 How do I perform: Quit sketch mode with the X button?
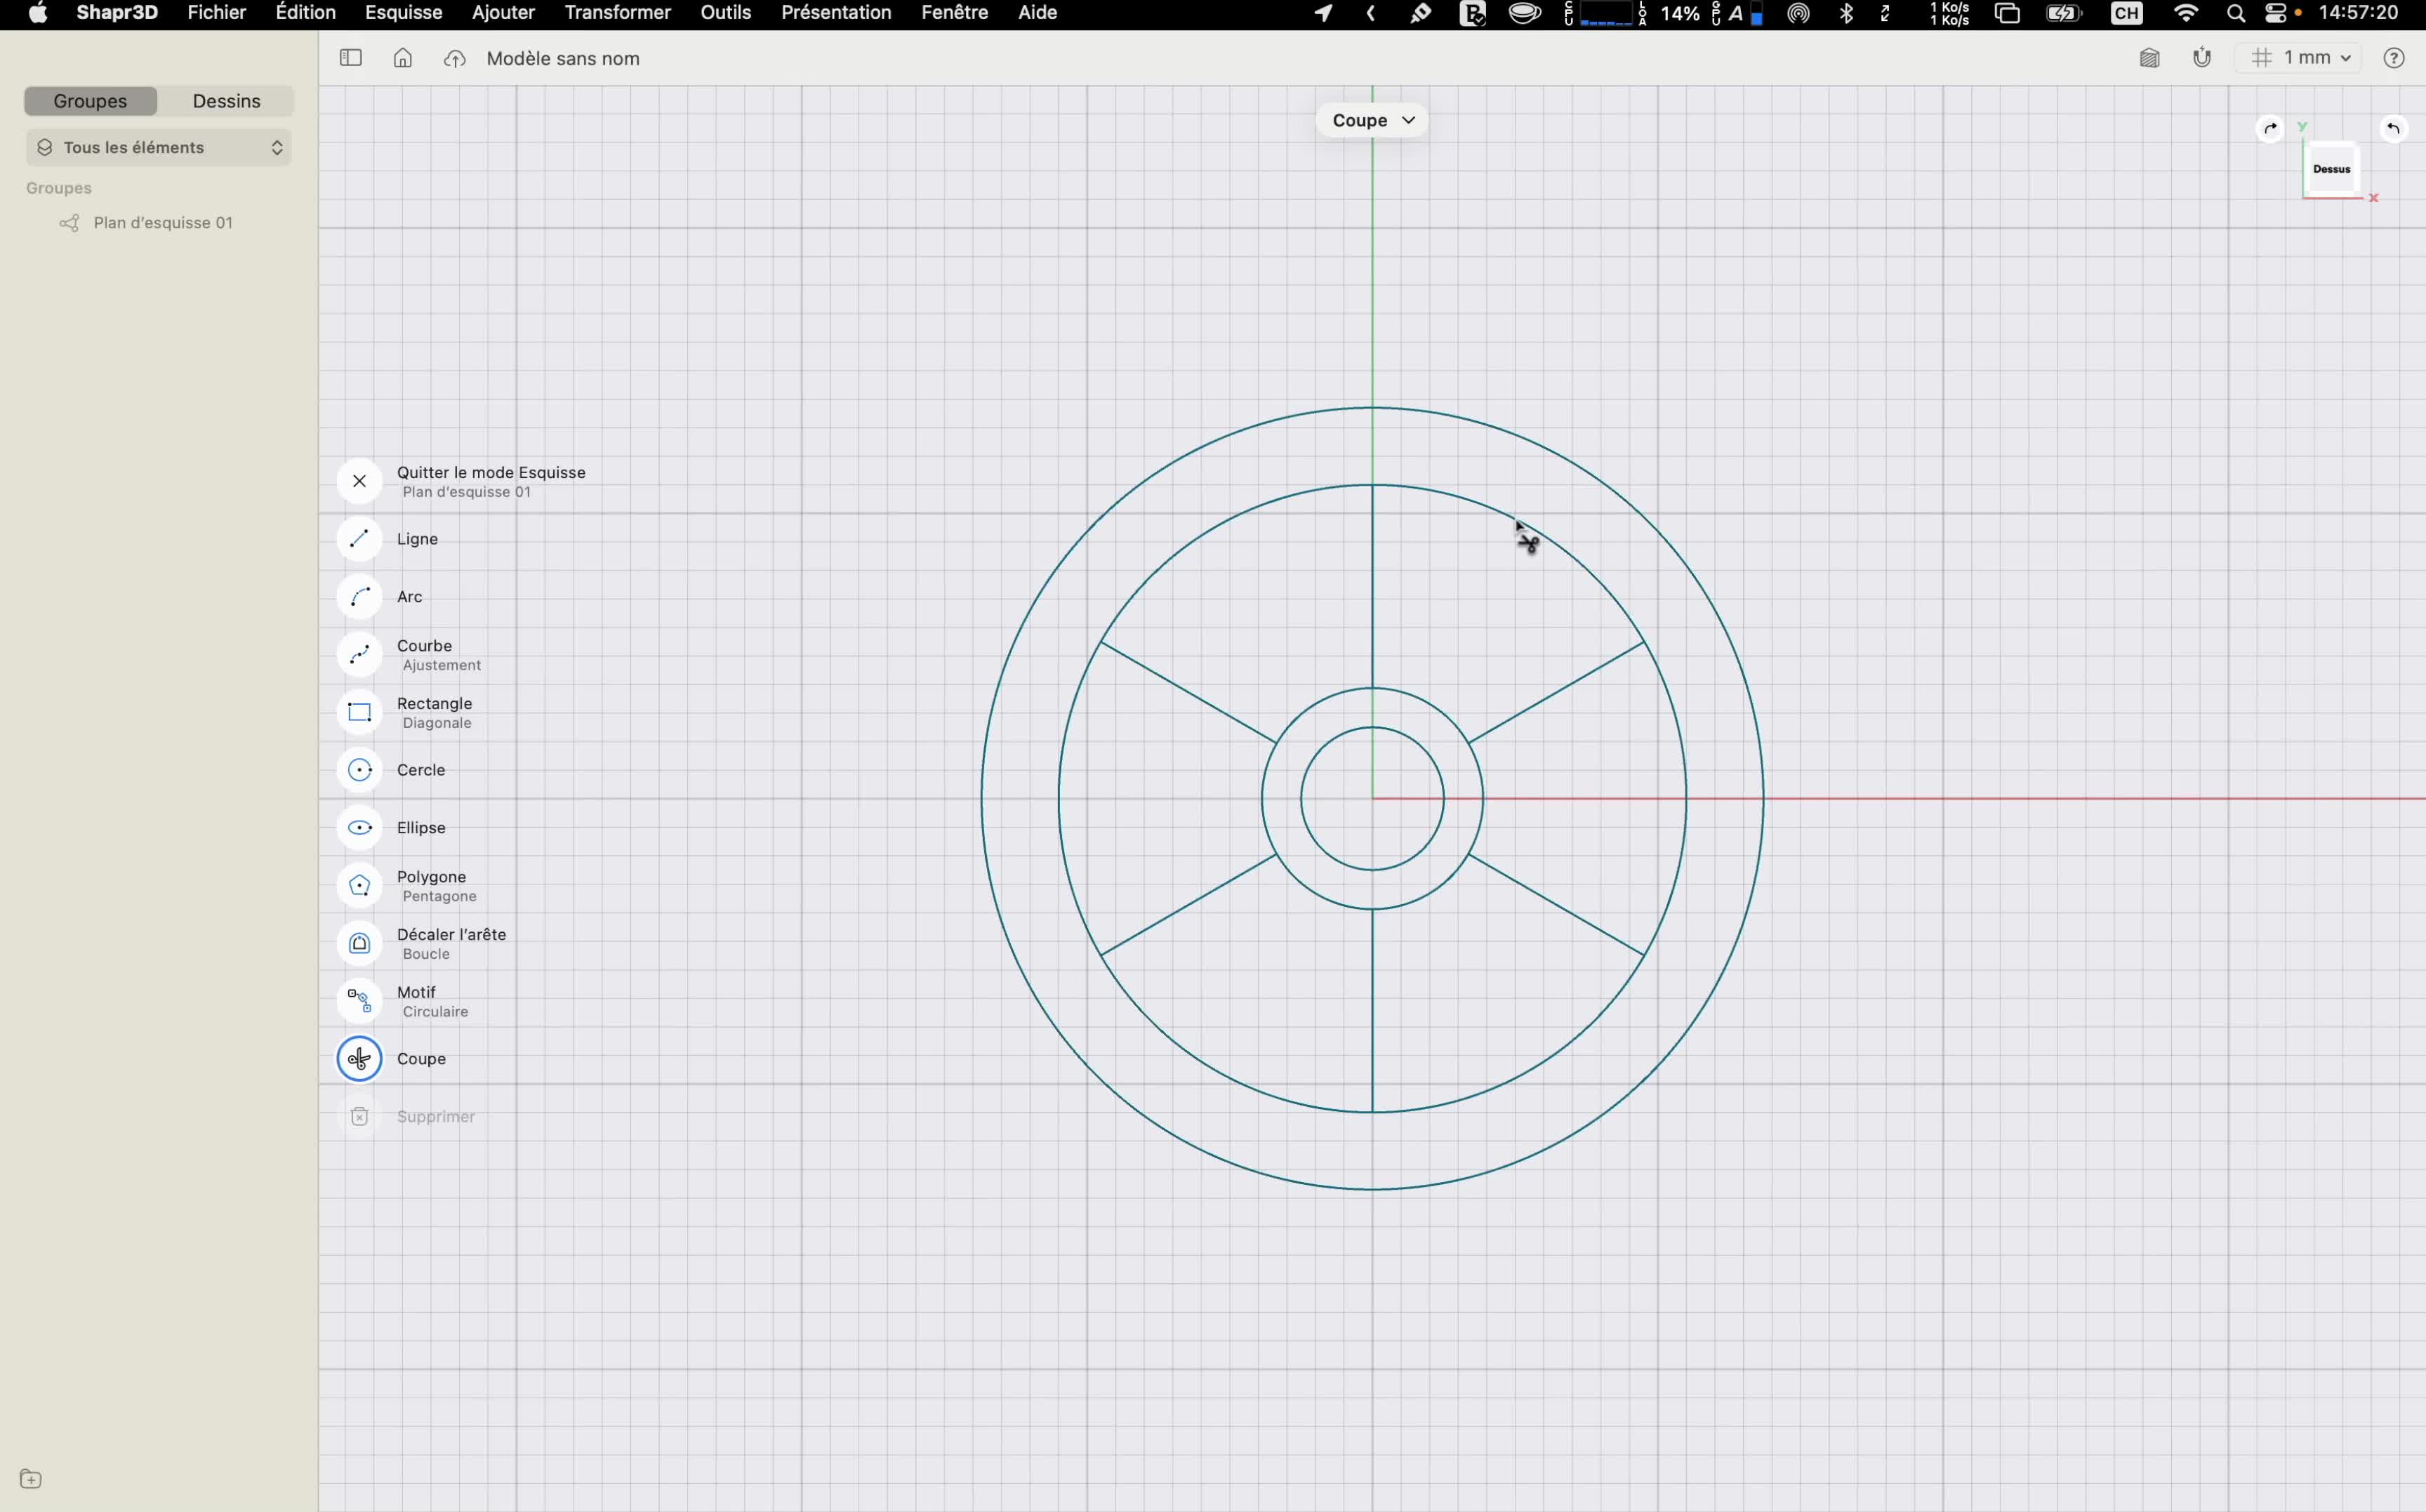[359, 481]
